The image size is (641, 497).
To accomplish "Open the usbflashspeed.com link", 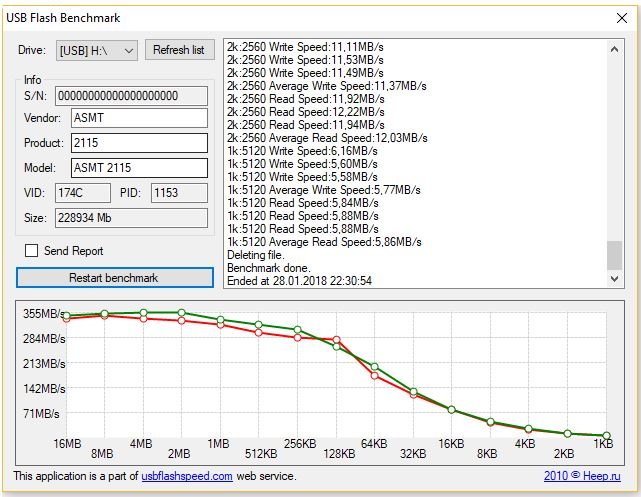I will tap(187, 476).
